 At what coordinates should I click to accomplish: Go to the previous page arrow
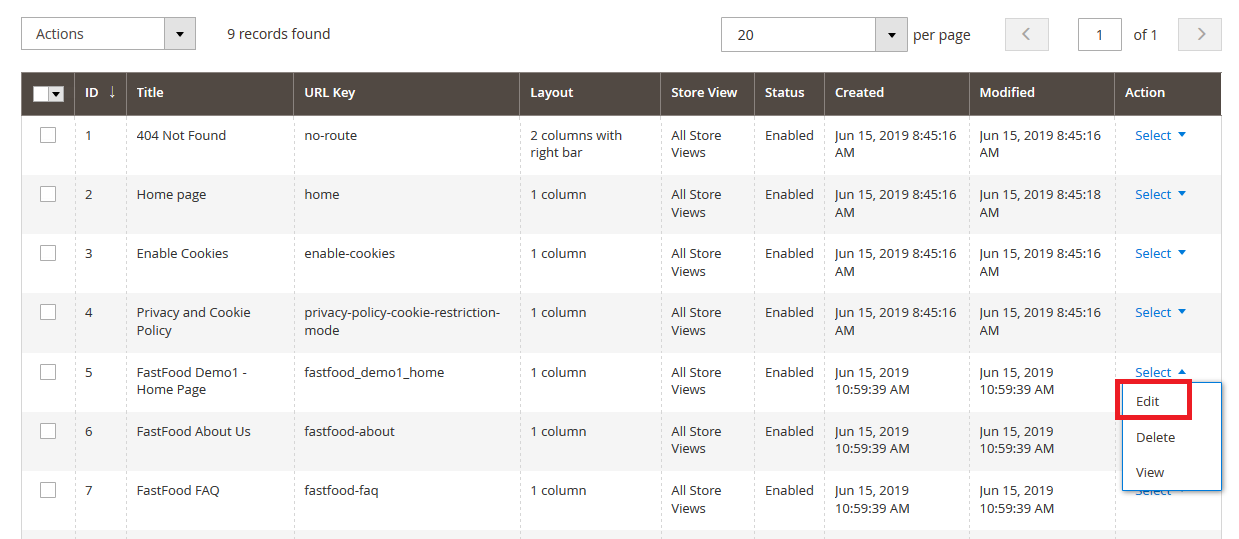pos(1026,34)
